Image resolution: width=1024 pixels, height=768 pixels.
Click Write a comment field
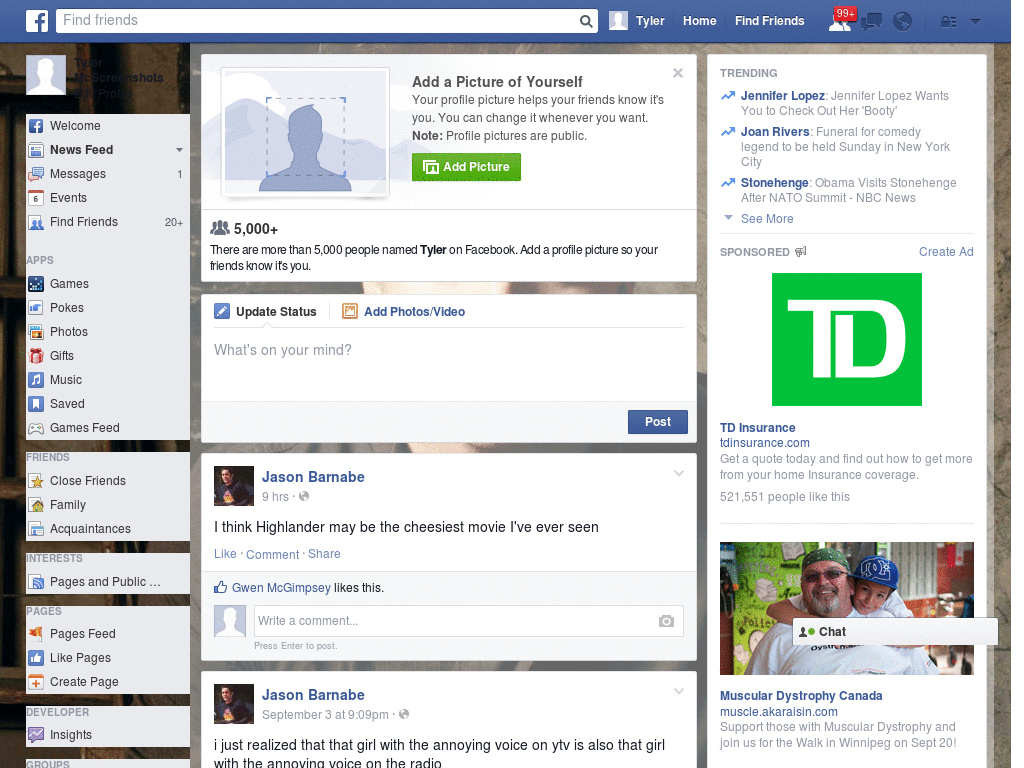(x=456, y=621)
